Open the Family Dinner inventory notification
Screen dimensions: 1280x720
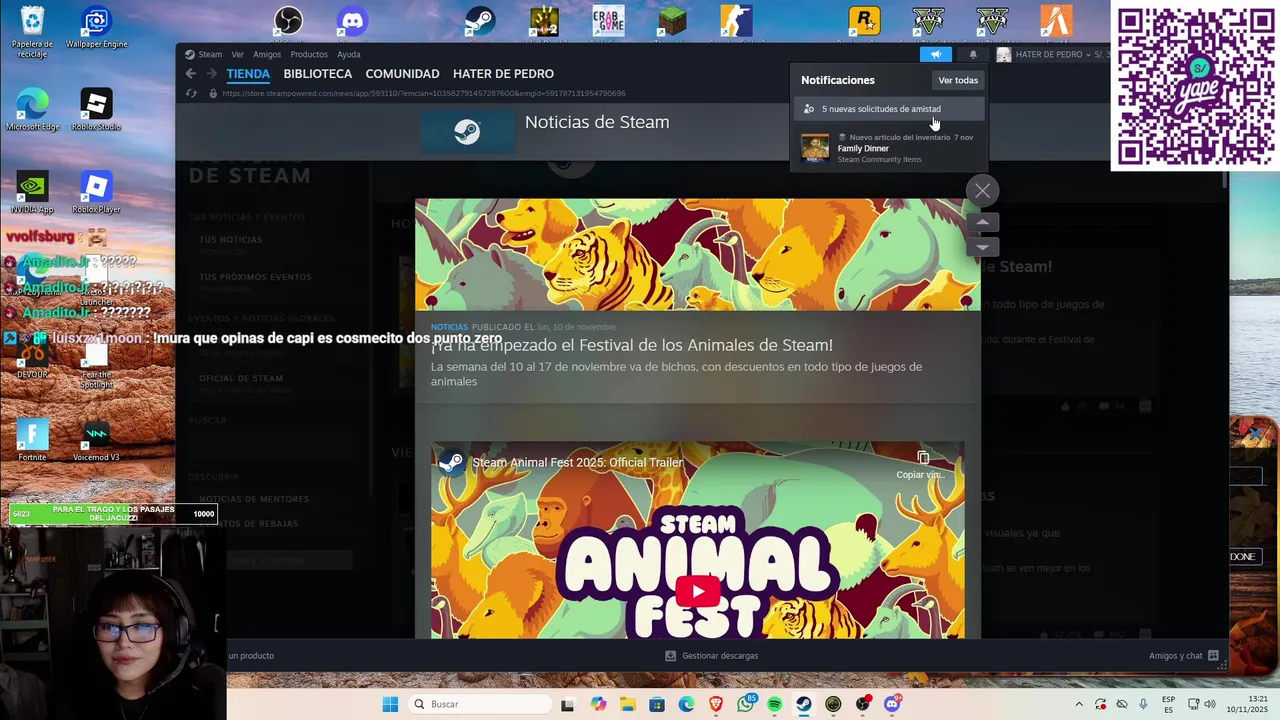[x=889, y=148]
